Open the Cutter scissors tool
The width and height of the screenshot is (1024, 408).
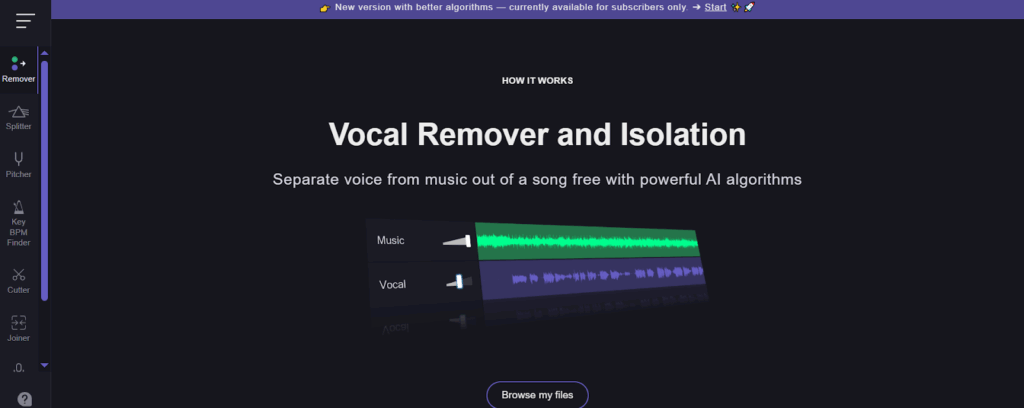click(x=18, y=281)
